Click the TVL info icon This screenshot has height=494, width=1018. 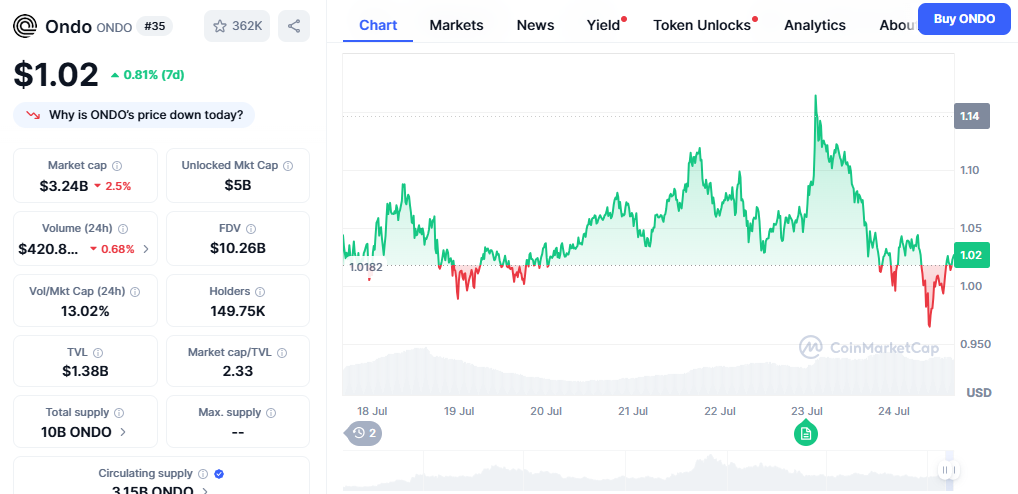click(x=98, y=353)
